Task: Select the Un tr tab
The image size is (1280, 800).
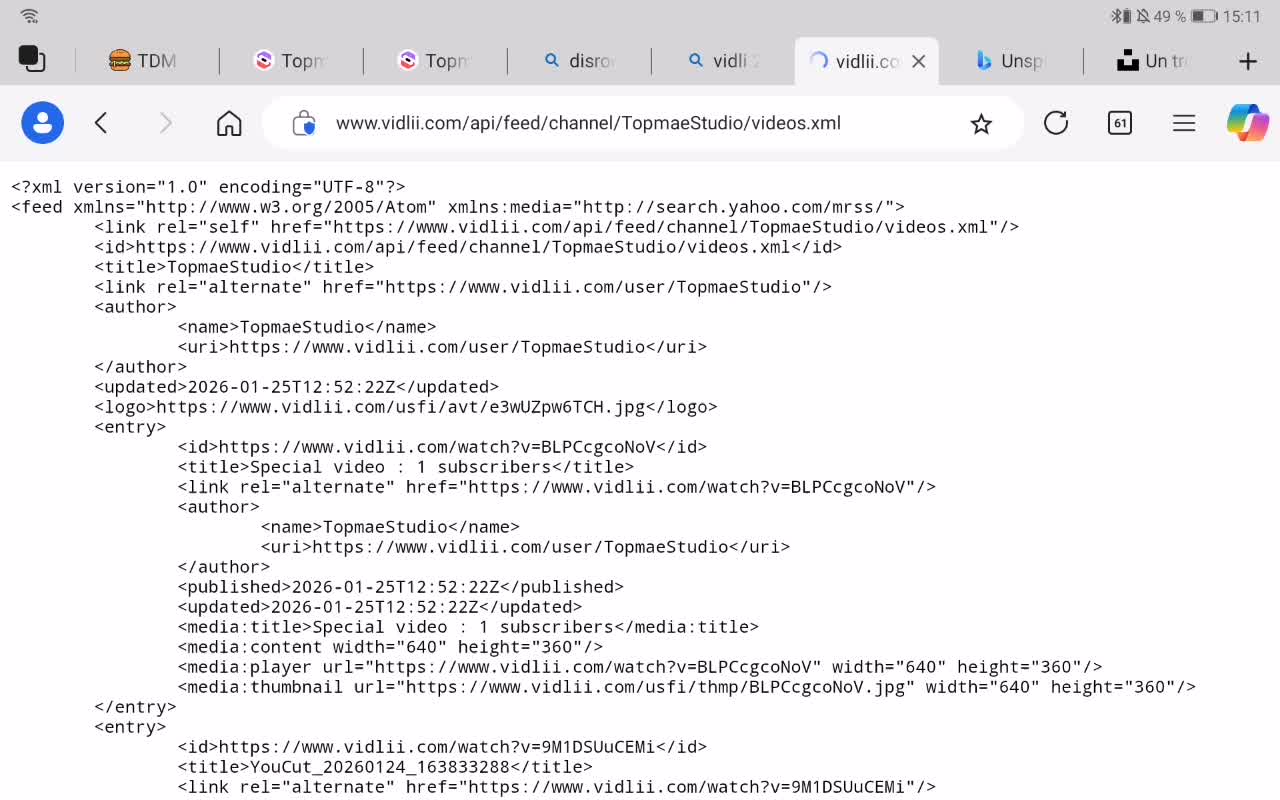Action: pos(1153,61)
